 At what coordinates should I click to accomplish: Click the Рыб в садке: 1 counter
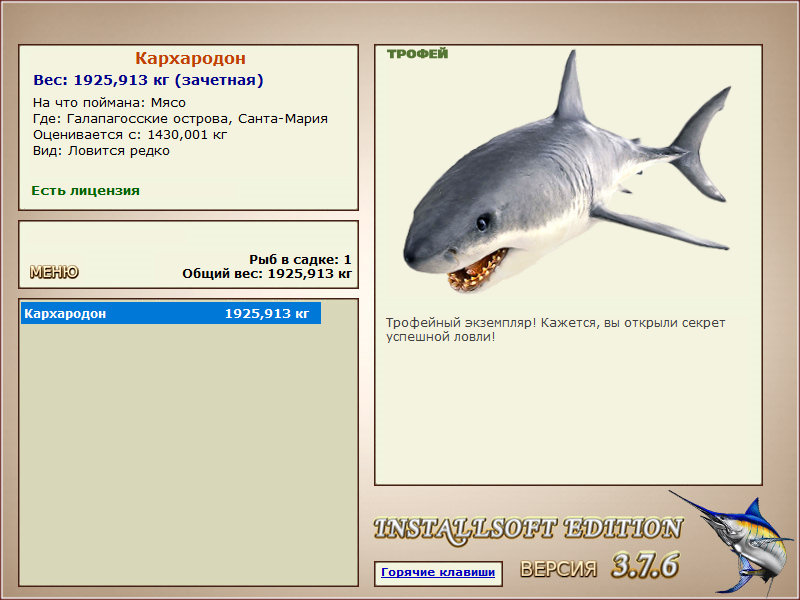point(300,259)
